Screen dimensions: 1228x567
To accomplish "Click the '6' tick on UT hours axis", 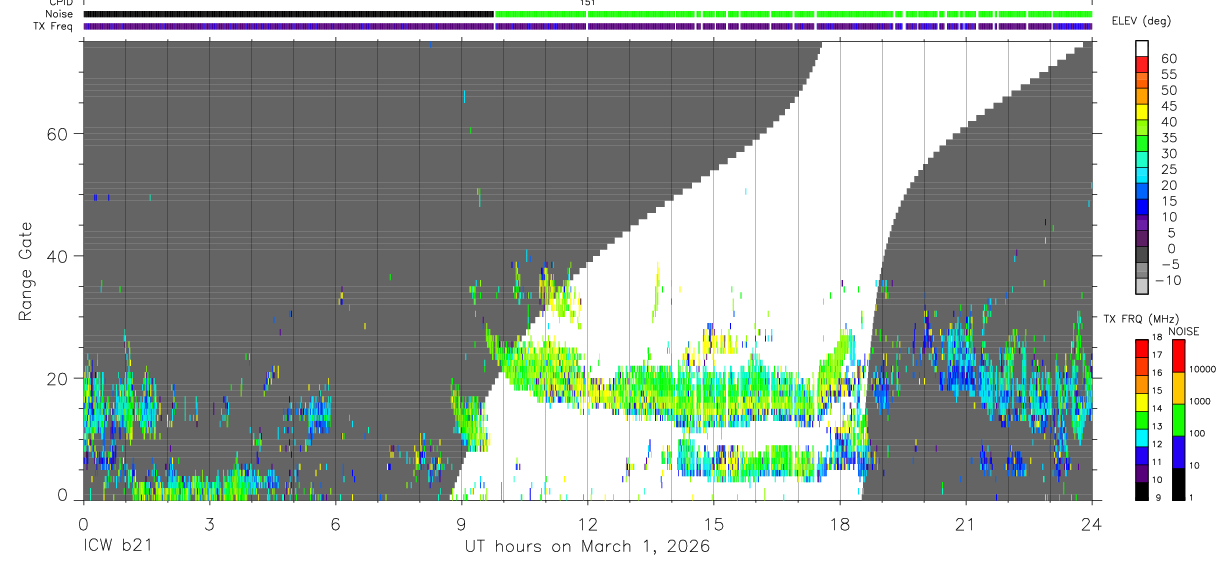I will tap(335, 524).
